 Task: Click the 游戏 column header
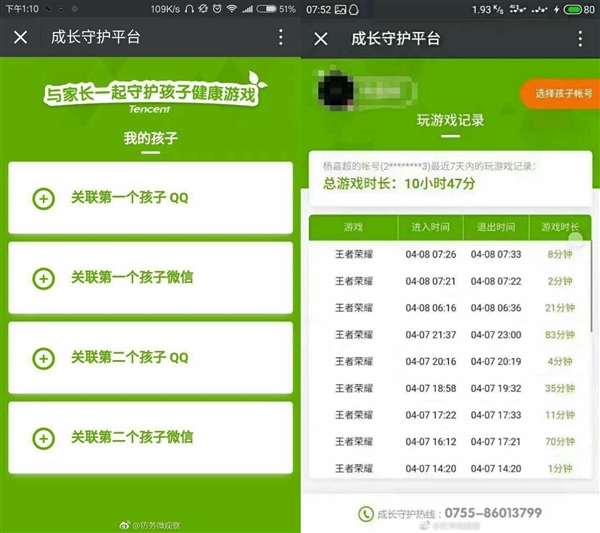(x=353, y=228)
